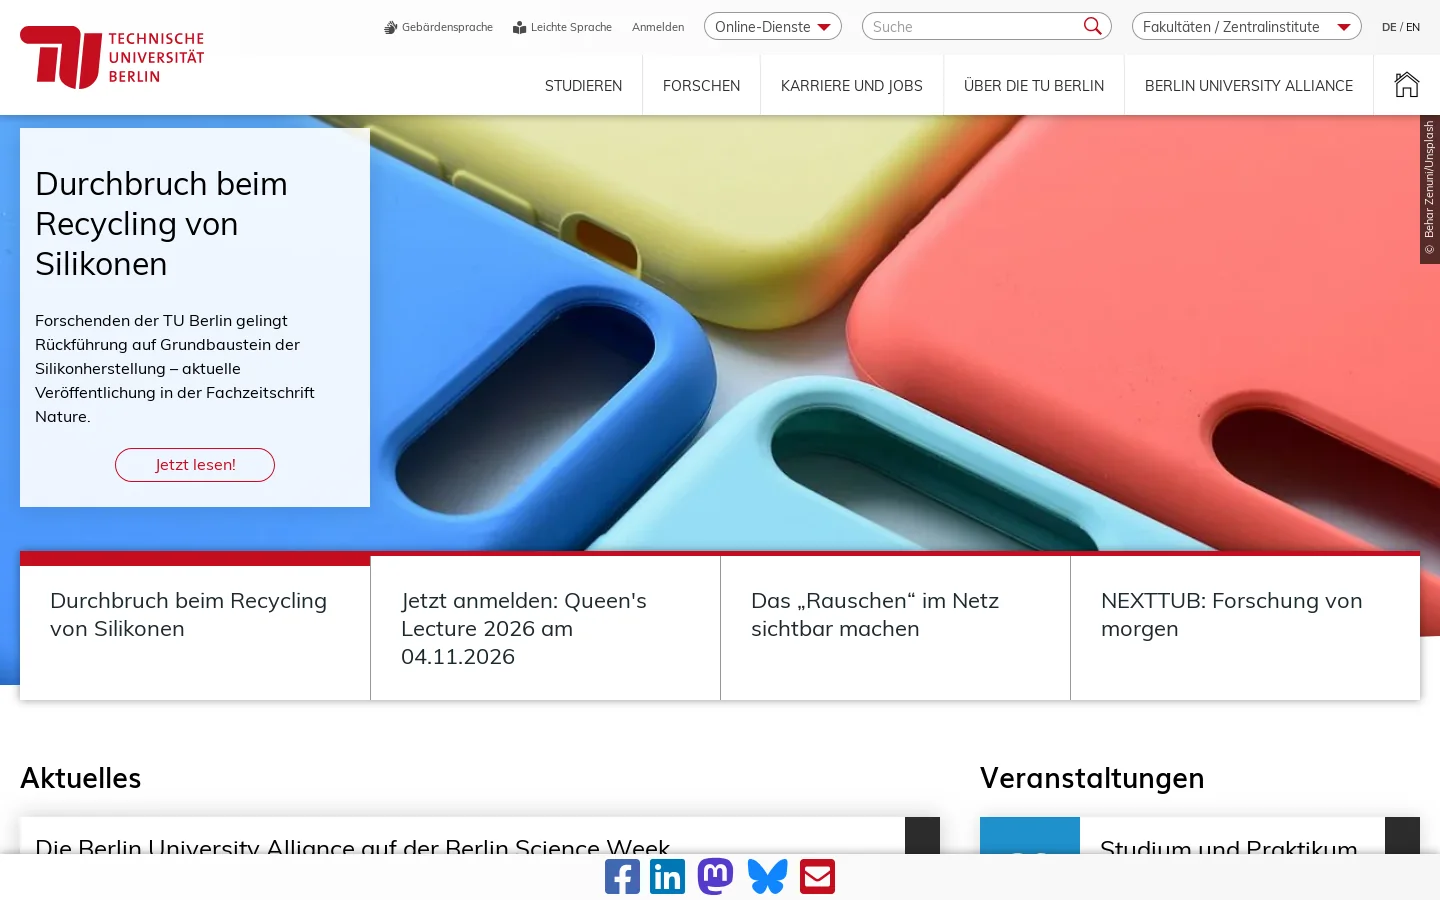Open KARRIERE UND JOBS menu
Screen dimensions: 1440x900
pyautogui.click(x=852, y=86)
